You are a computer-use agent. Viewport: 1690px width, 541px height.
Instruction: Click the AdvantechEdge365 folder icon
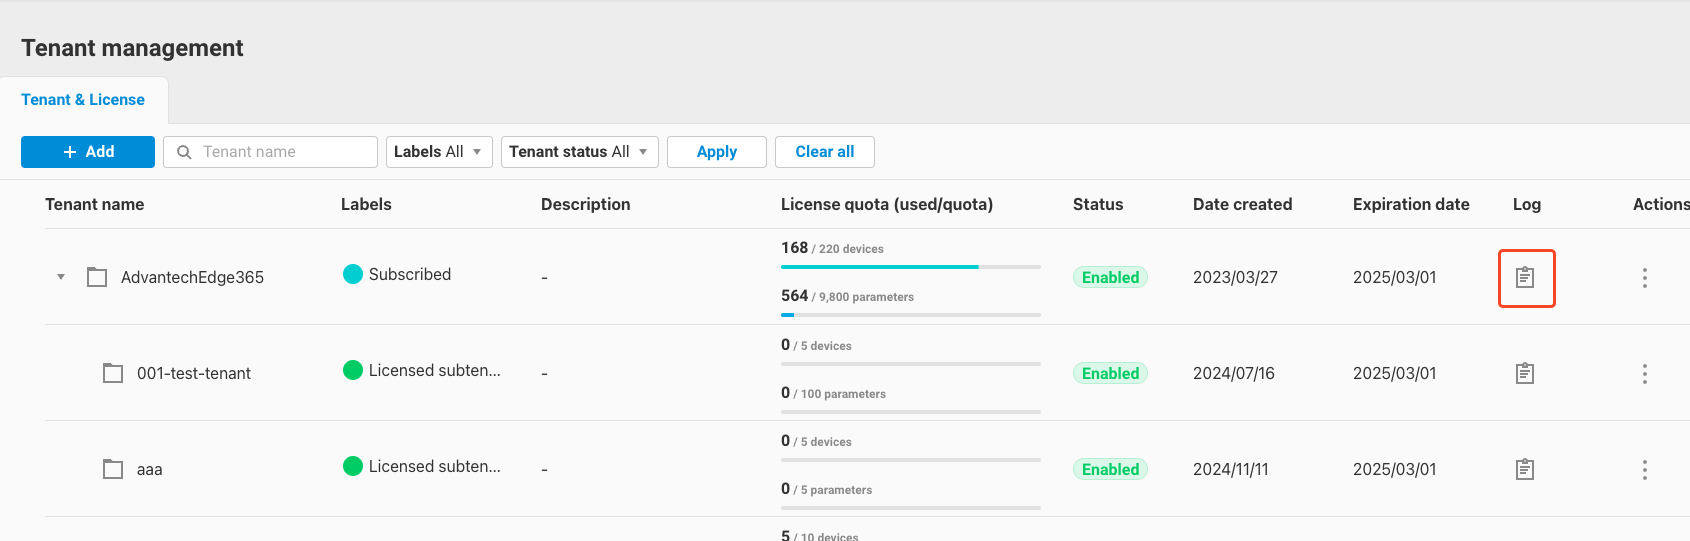coord(97,277)
